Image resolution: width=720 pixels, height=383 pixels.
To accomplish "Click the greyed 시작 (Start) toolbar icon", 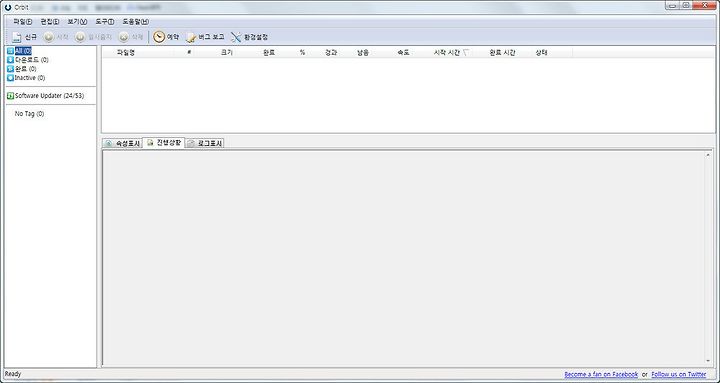I will tap(49, 37).
